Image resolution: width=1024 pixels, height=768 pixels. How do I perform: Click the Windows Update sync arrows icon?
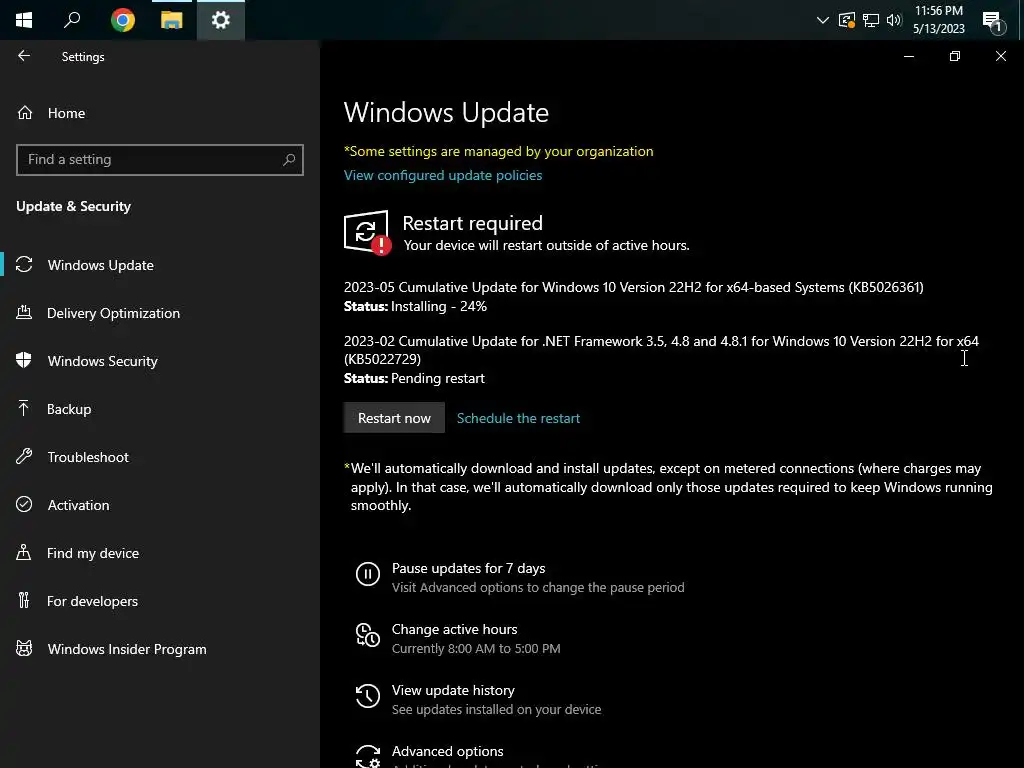pyautogui.click(x=24, y=264)
